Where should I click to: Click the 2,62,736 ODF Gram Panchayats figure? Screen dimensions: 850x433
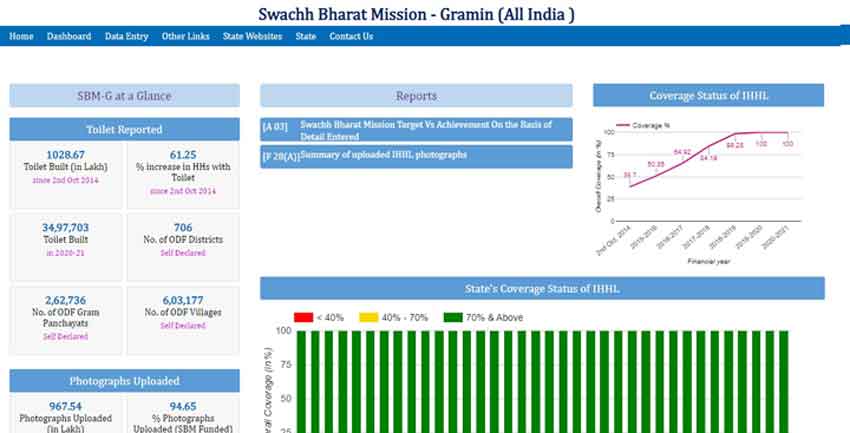coord(66,300)
